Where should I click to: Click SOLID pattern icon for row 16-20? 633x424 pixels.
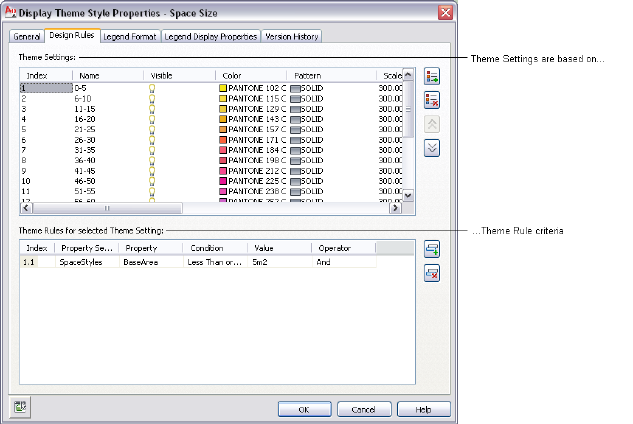point(295,120)
